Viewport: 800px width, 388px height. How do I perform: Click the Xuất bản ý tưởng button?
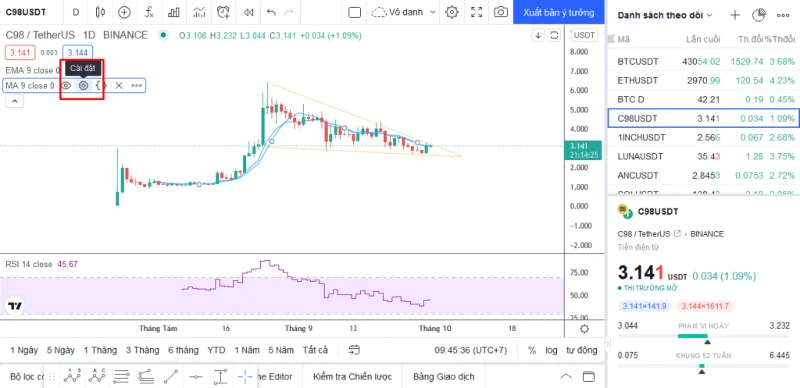point(558,12)
